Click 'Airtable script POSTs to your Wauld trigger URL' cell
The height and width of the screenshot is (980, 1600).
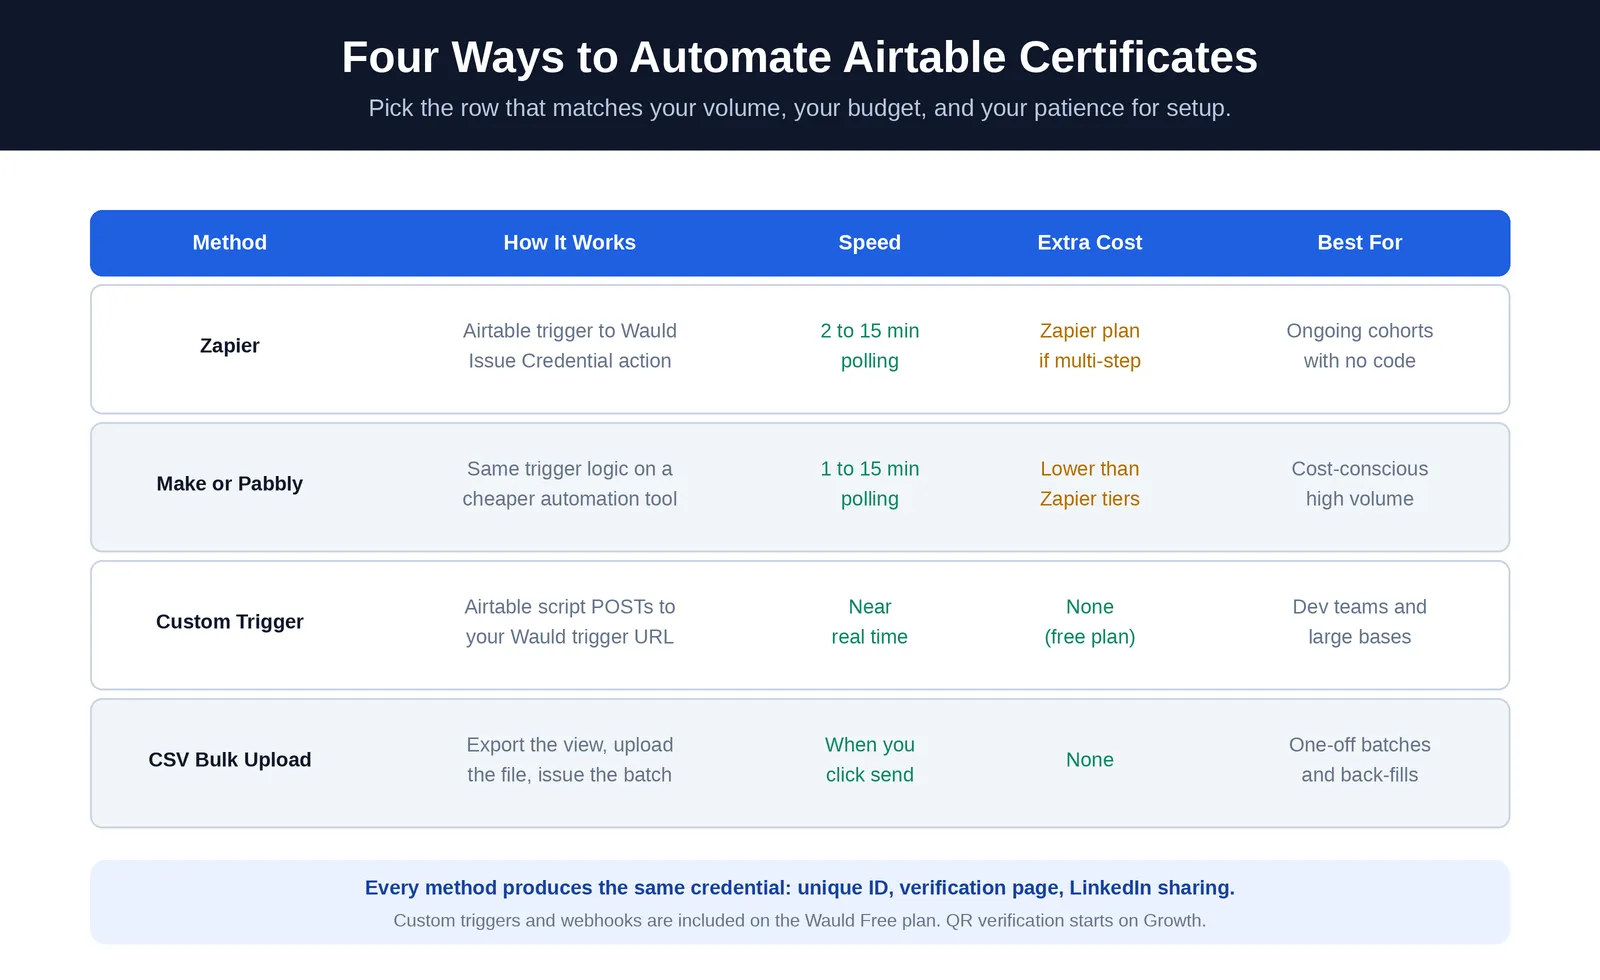(x=570, y=622)
